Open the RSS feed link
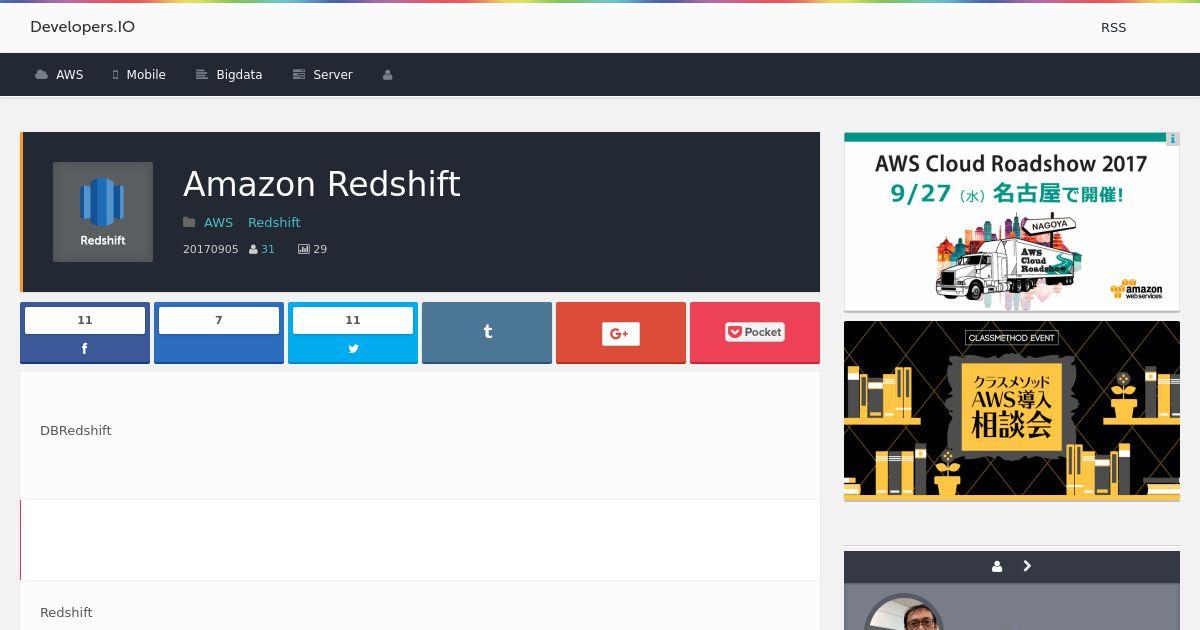The height and width of the screenshot is (630, 1200). pos(1113,28)
